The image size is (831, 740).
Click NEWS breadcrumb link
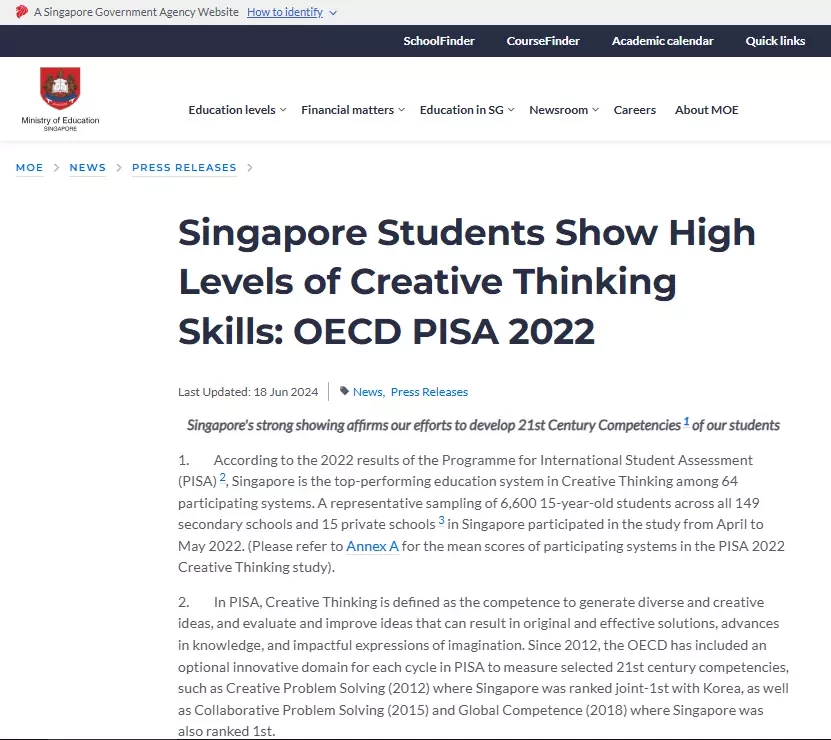pos(87,168)
